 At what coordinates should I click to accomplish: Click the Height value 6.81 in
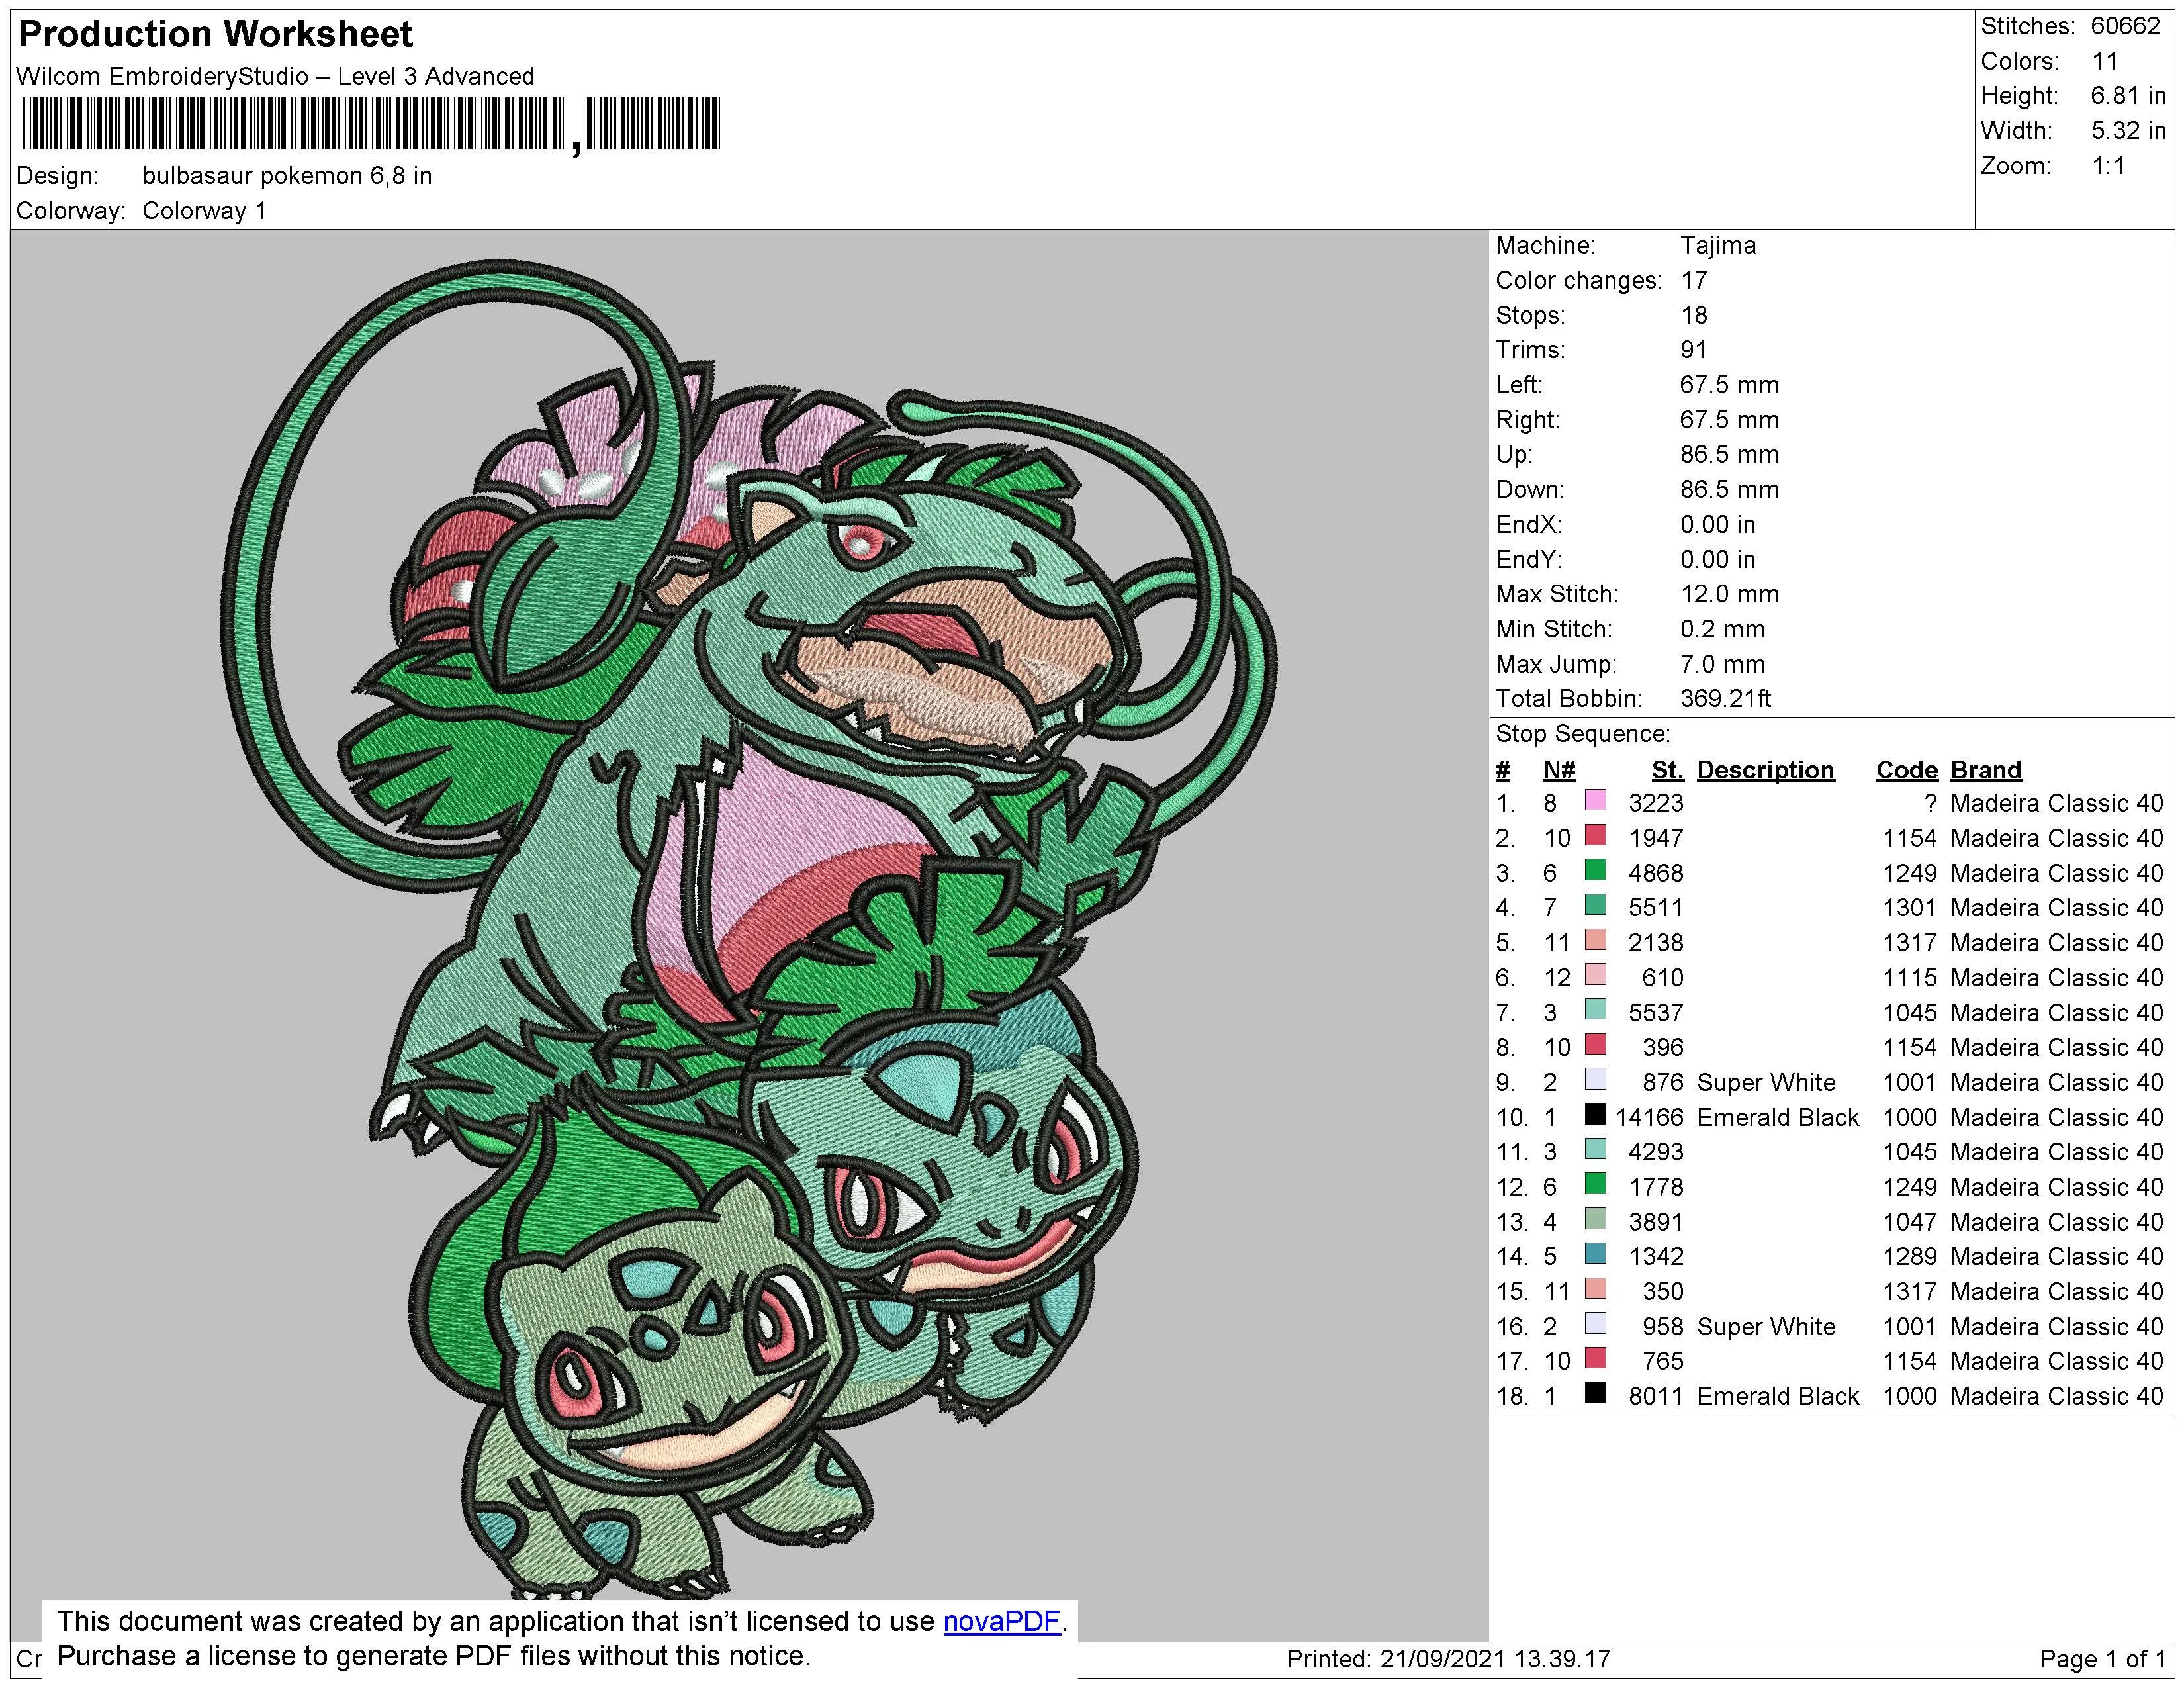[2128, 97]
